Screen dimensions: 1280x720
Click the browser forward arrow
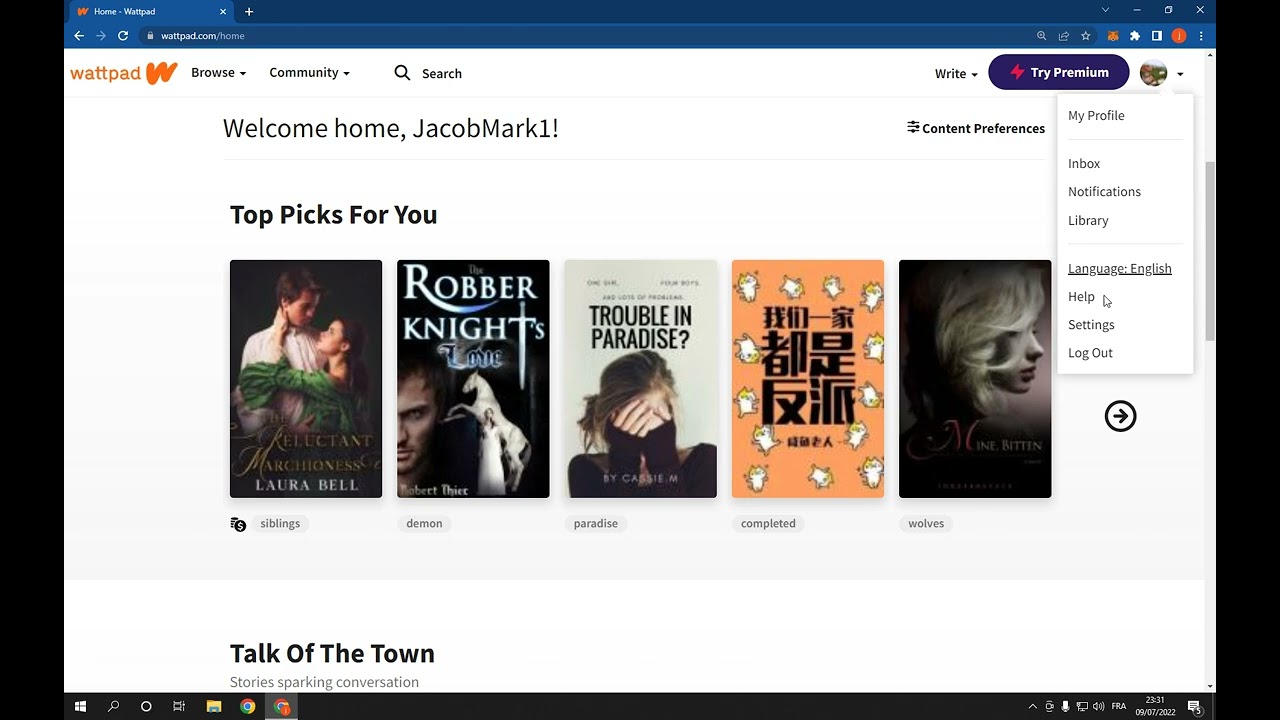[101, 36]
